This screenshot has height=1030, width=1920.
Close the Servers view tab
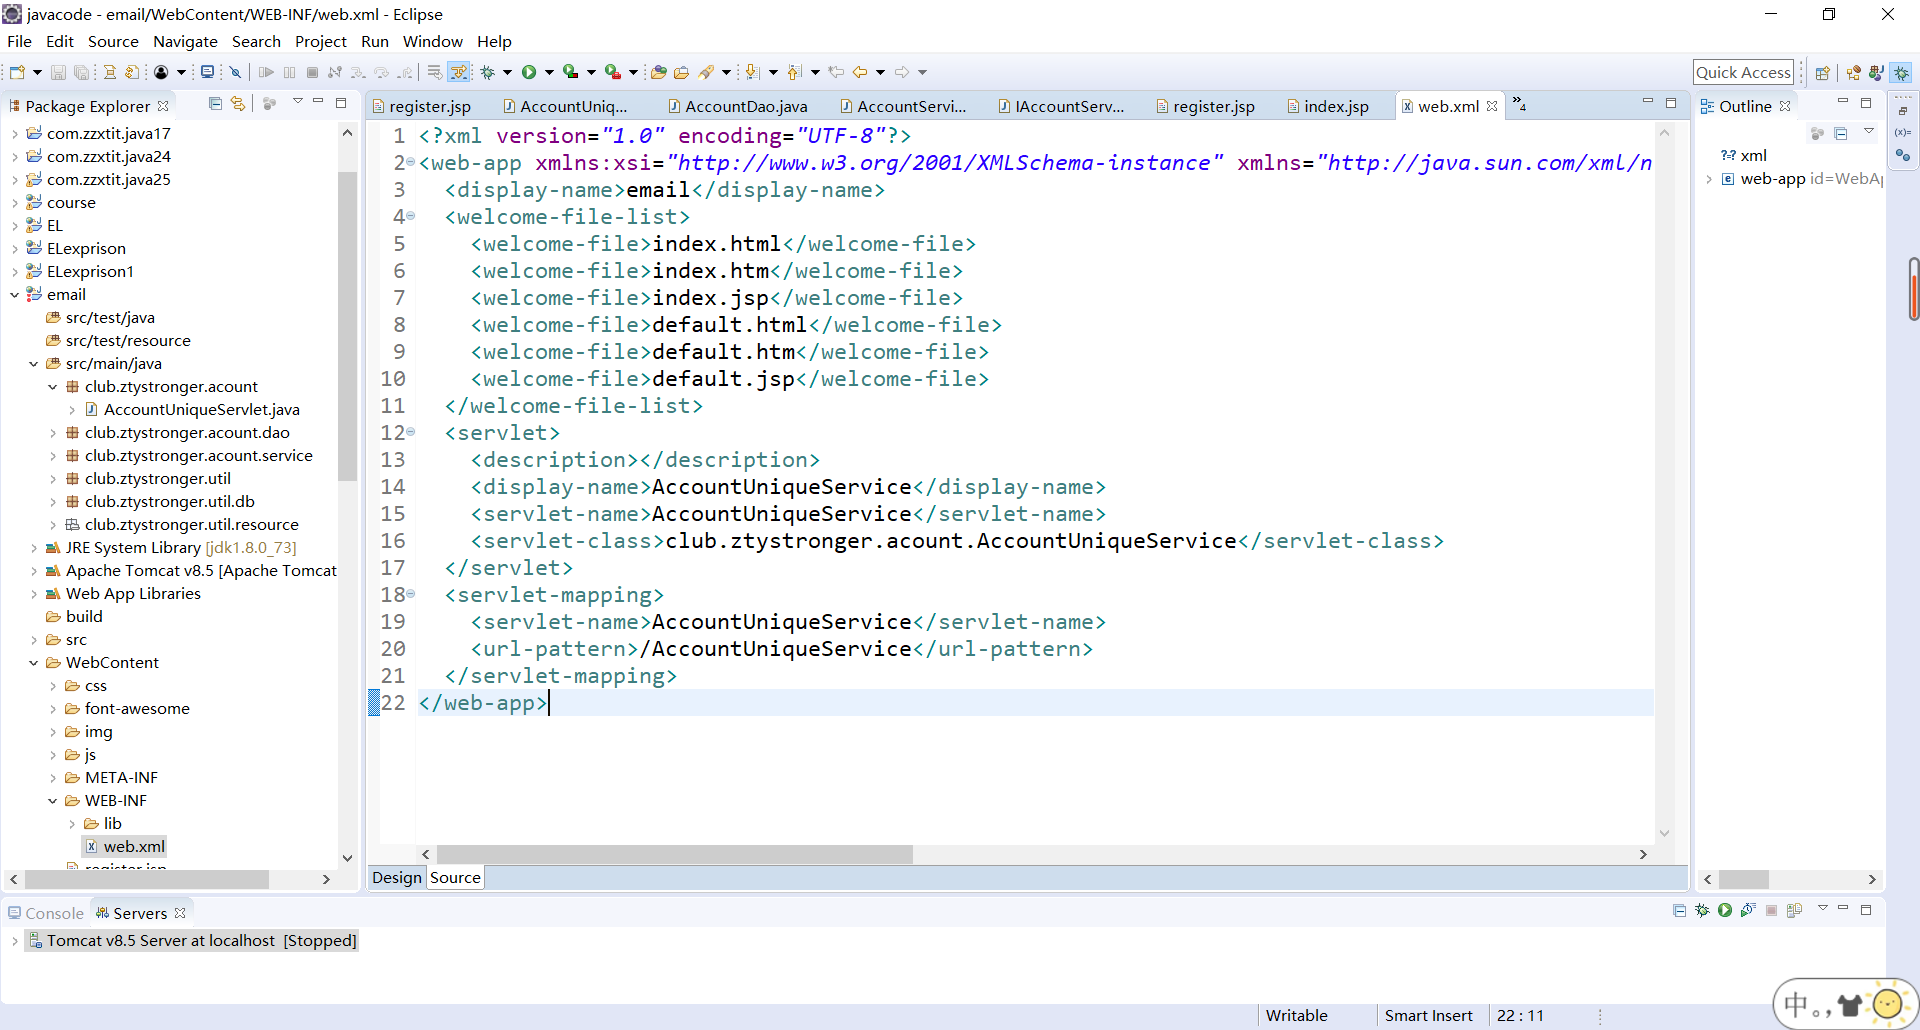pos(180,913)
